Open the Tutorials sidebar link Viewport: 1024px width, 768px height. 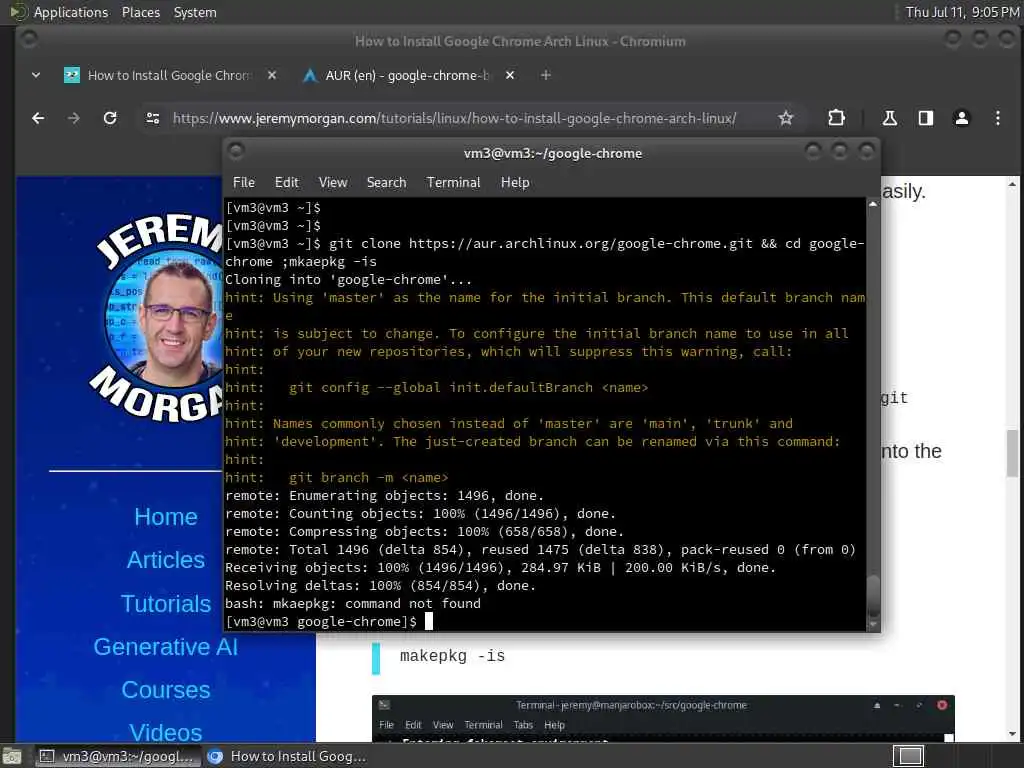pyautogui.click(x=166, y=603)
